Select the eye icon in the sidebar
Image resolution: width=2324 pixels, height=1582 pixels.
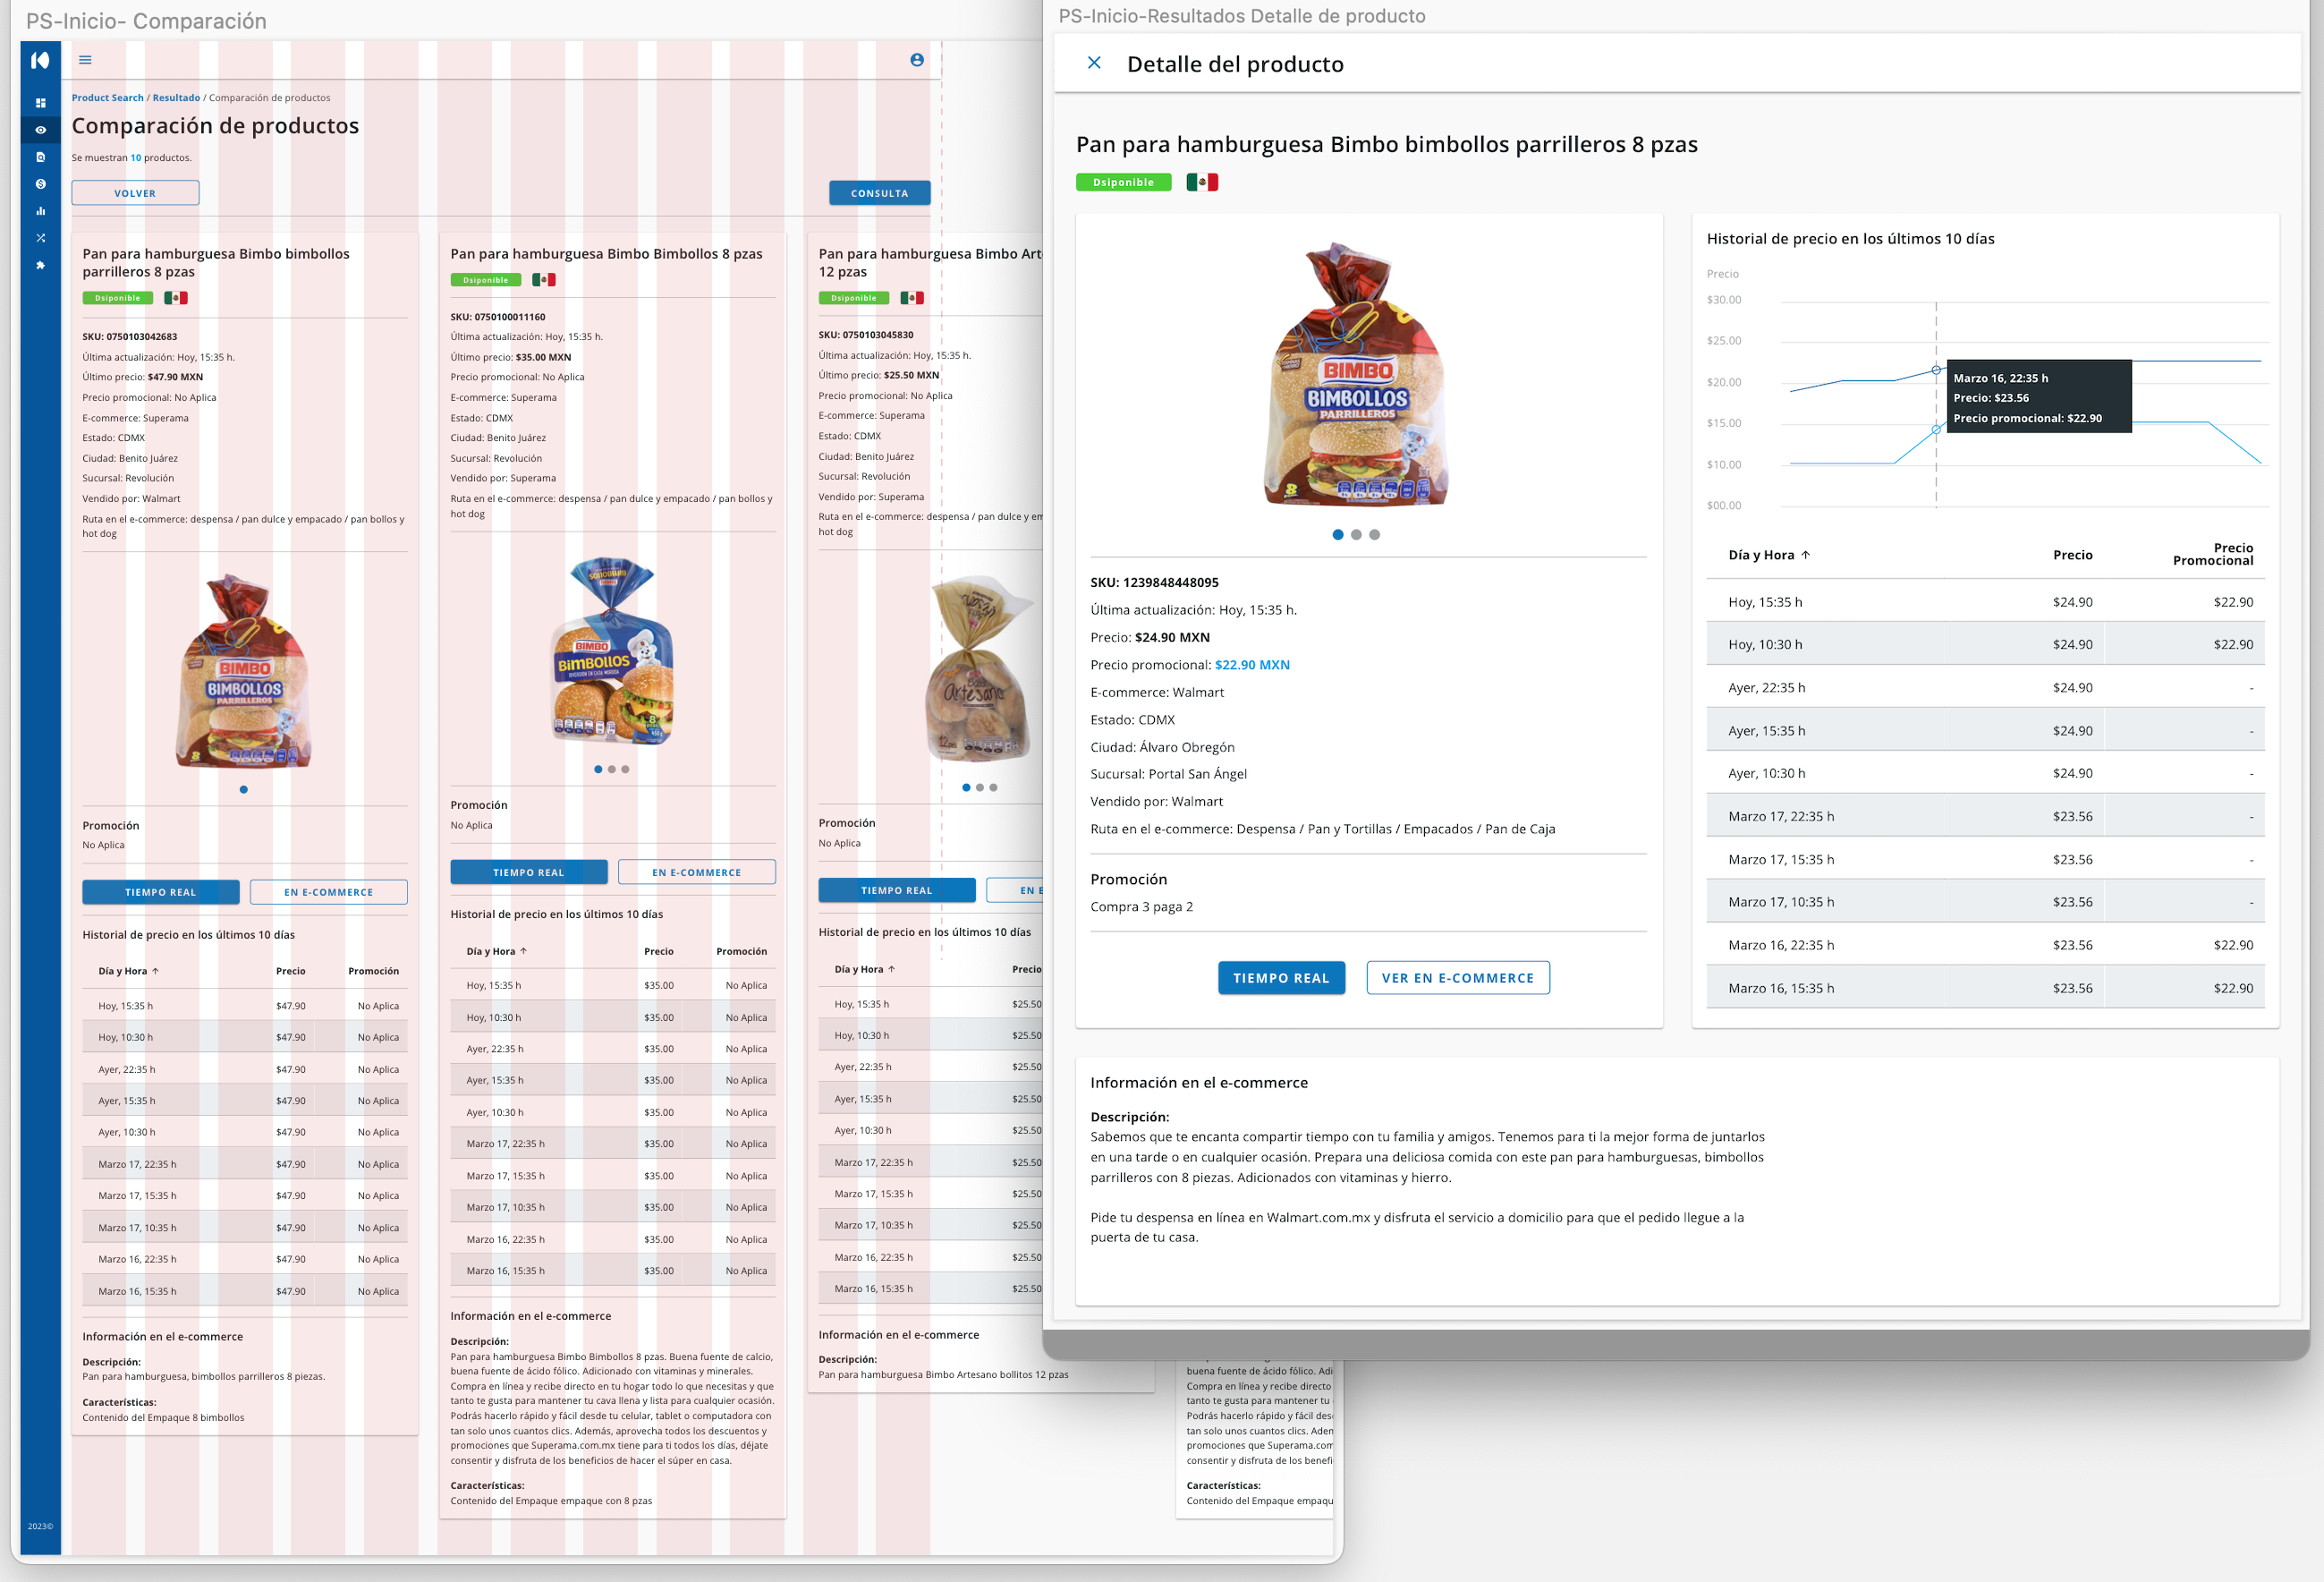coord(41,130)
